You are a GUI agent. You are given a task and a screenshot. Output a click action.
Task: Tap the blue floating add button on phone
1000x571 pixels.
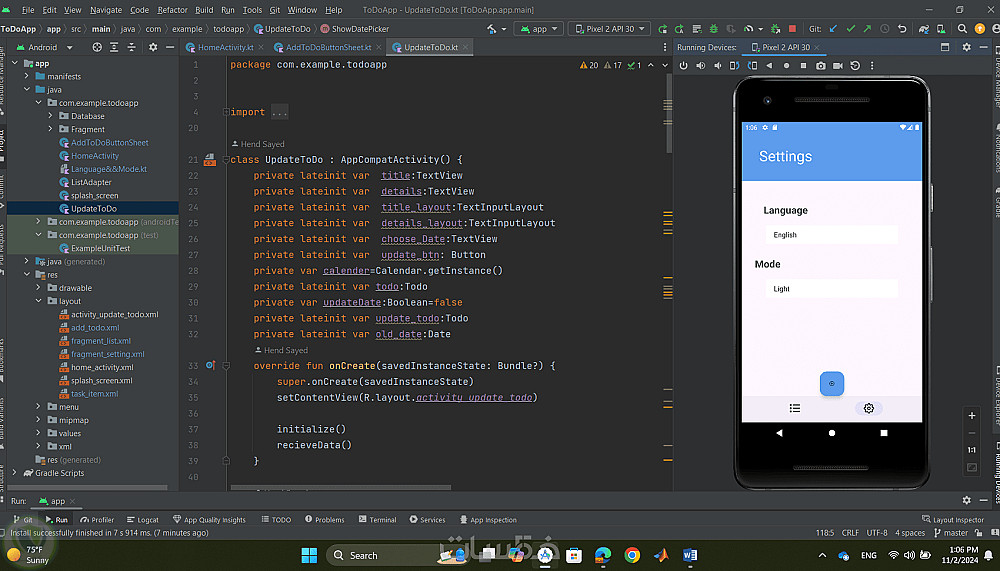point(832,383)
